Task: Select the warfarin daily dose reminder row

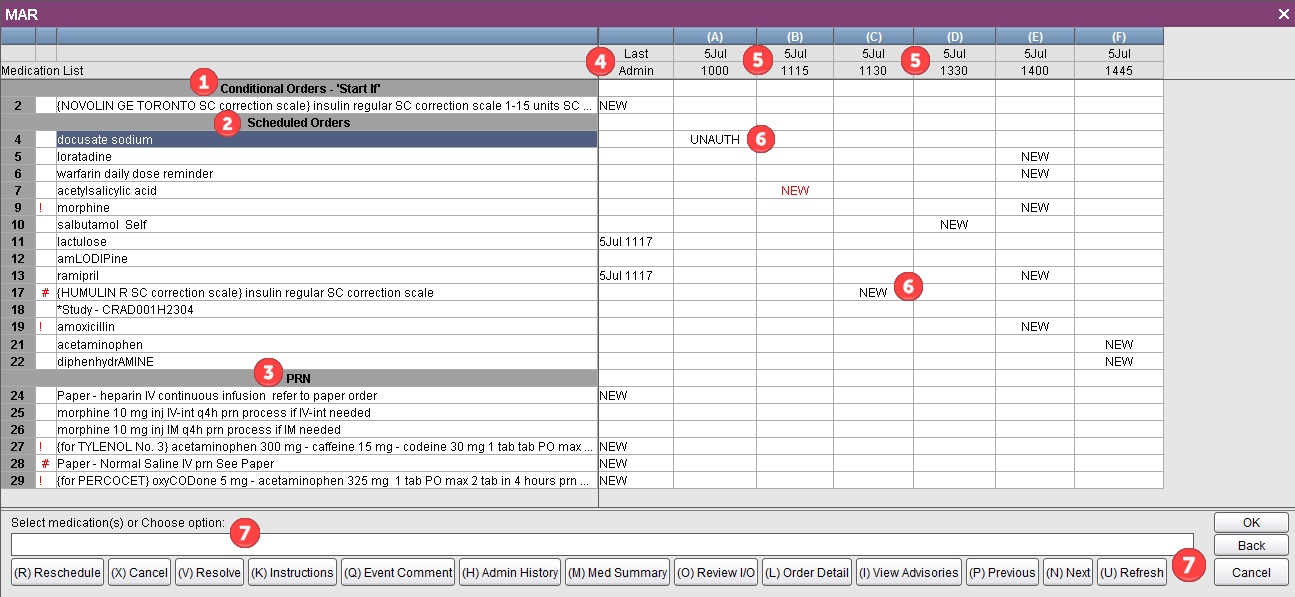Action: click(x=326, y=174)
